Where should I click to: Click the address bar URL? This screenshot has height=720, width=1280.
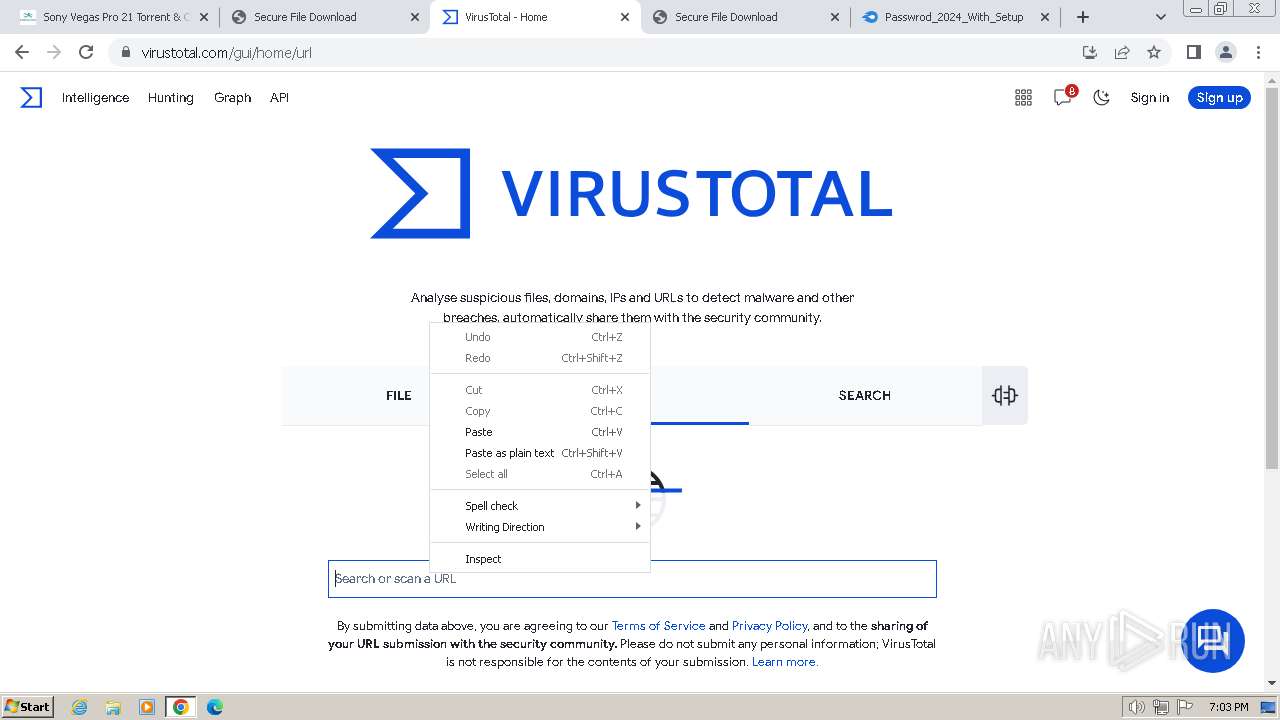(226, 52)
